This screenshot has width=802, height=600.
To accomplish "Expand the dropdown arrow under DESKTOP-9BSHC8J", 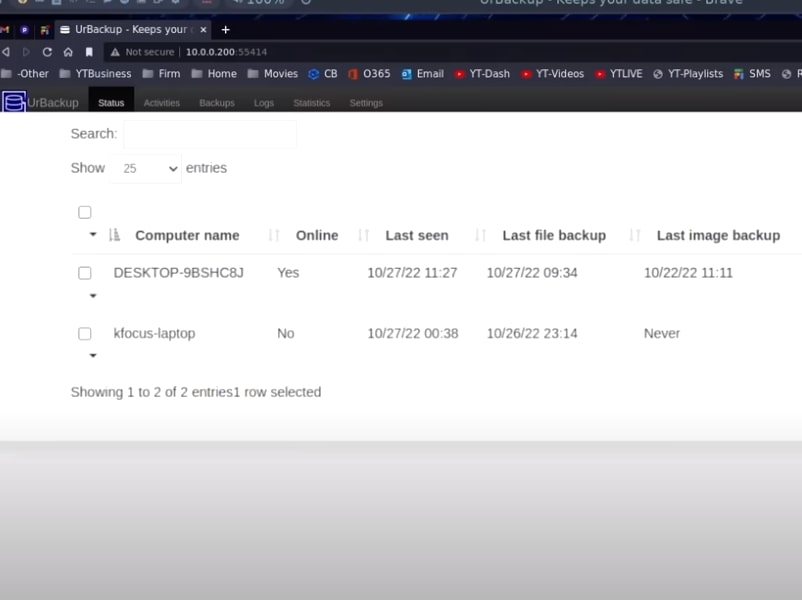I will point(93,295).
